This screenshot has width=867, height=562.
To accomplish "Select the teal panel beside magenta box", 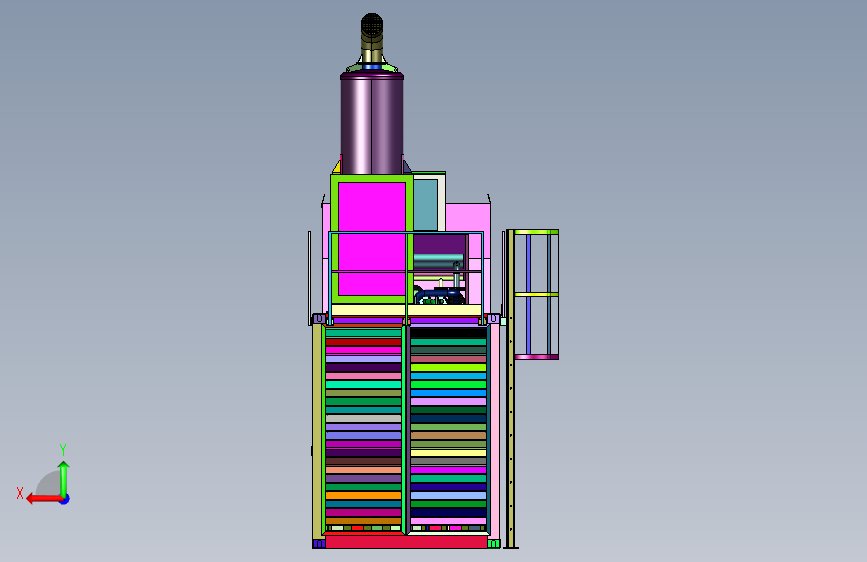I will pos(426,204).
